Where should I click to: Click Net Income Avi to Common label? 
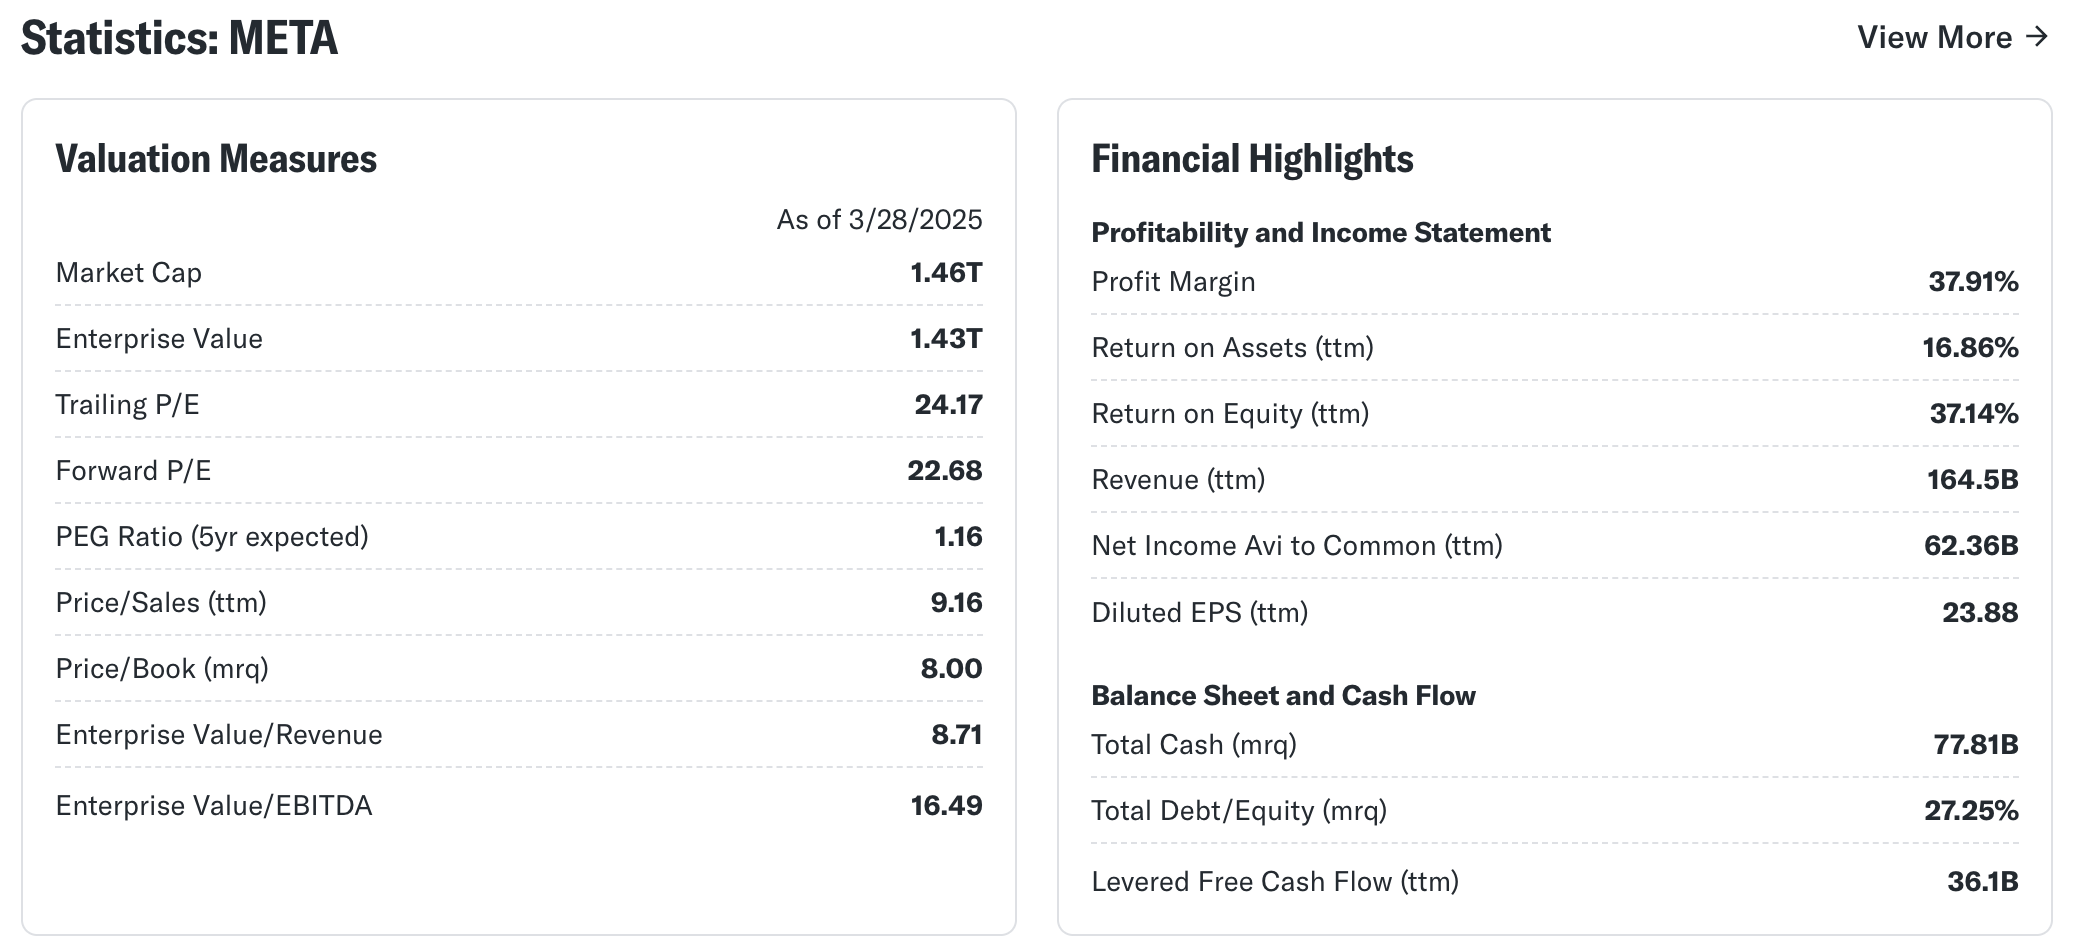tap(1297, 545)
